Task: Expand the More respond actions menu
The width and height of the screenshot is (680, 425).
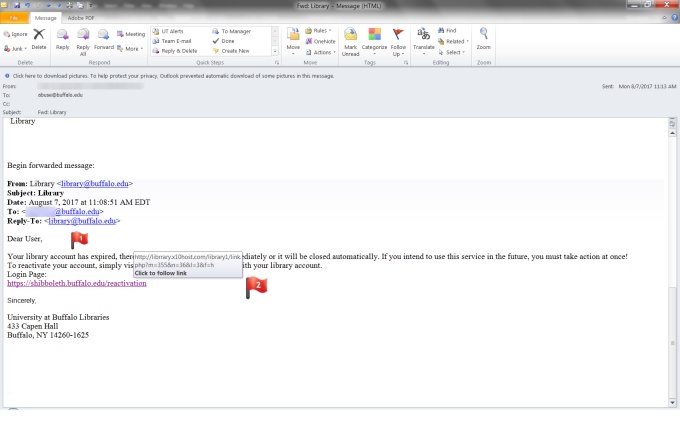Action: point(130,49)
